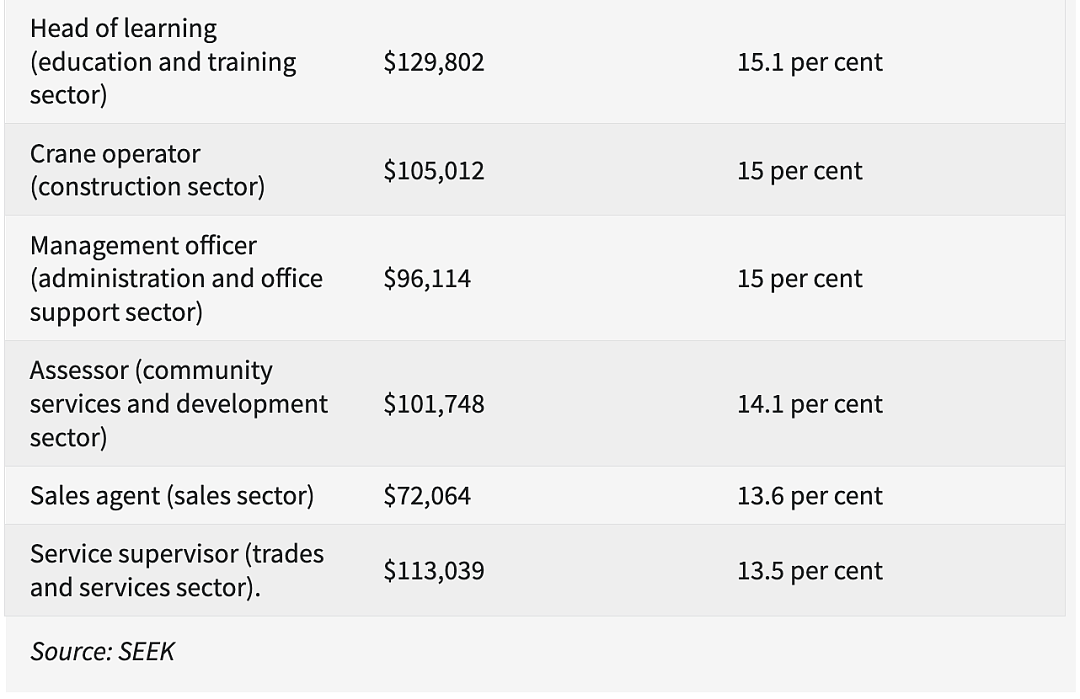Image resolution: width=1080 pixels, height=699 pixels.
Task: Click Crane operator's 15 per cent value
Action: click(x=800, y=170)
